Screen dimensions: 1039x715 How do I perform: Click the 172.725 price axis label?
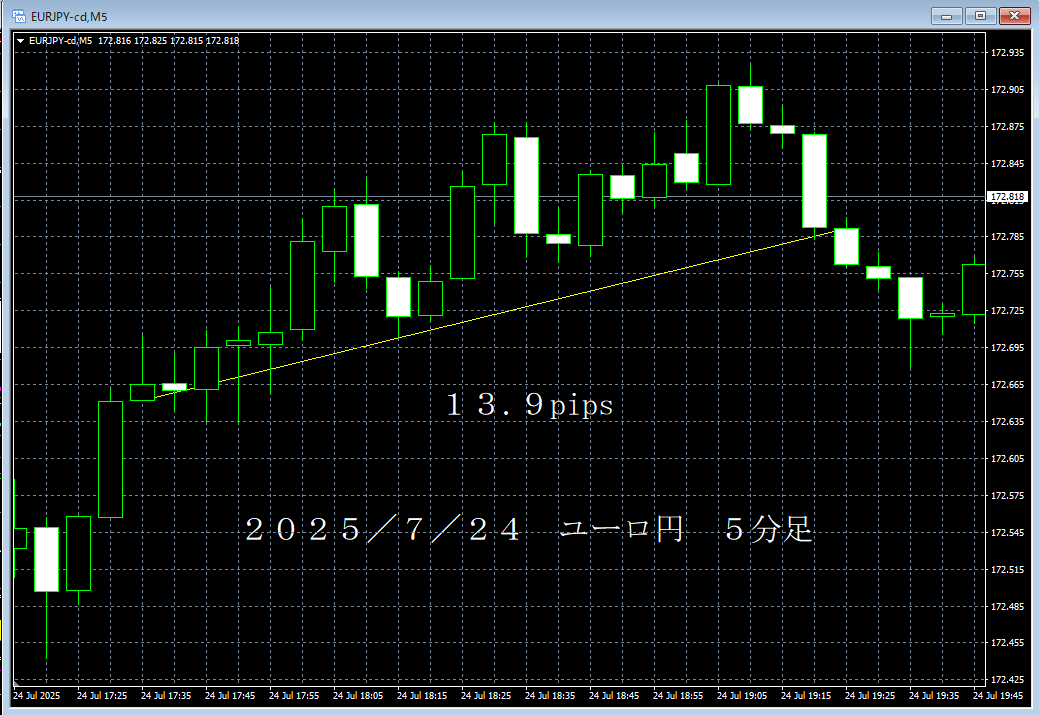(x=1007, y=311)
